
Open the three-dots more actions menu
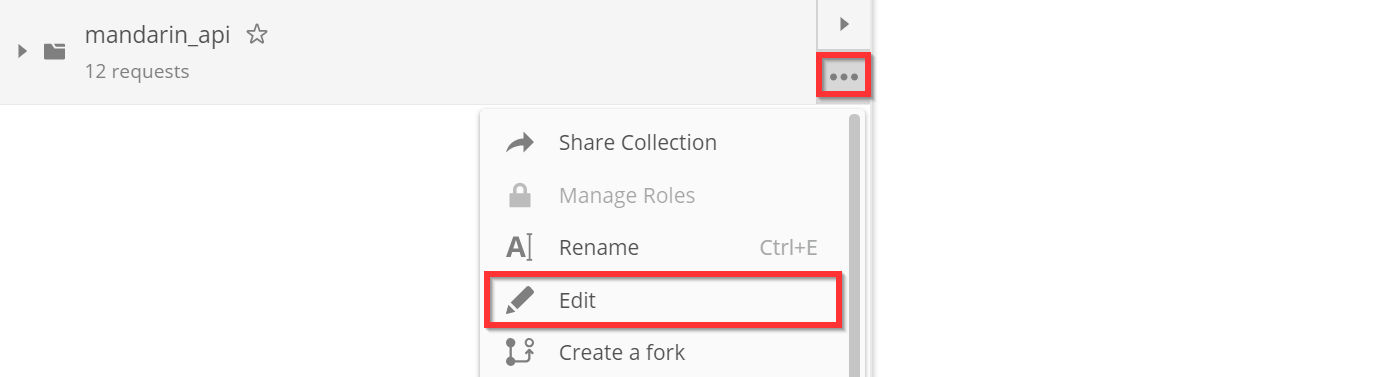pos(844,76)
